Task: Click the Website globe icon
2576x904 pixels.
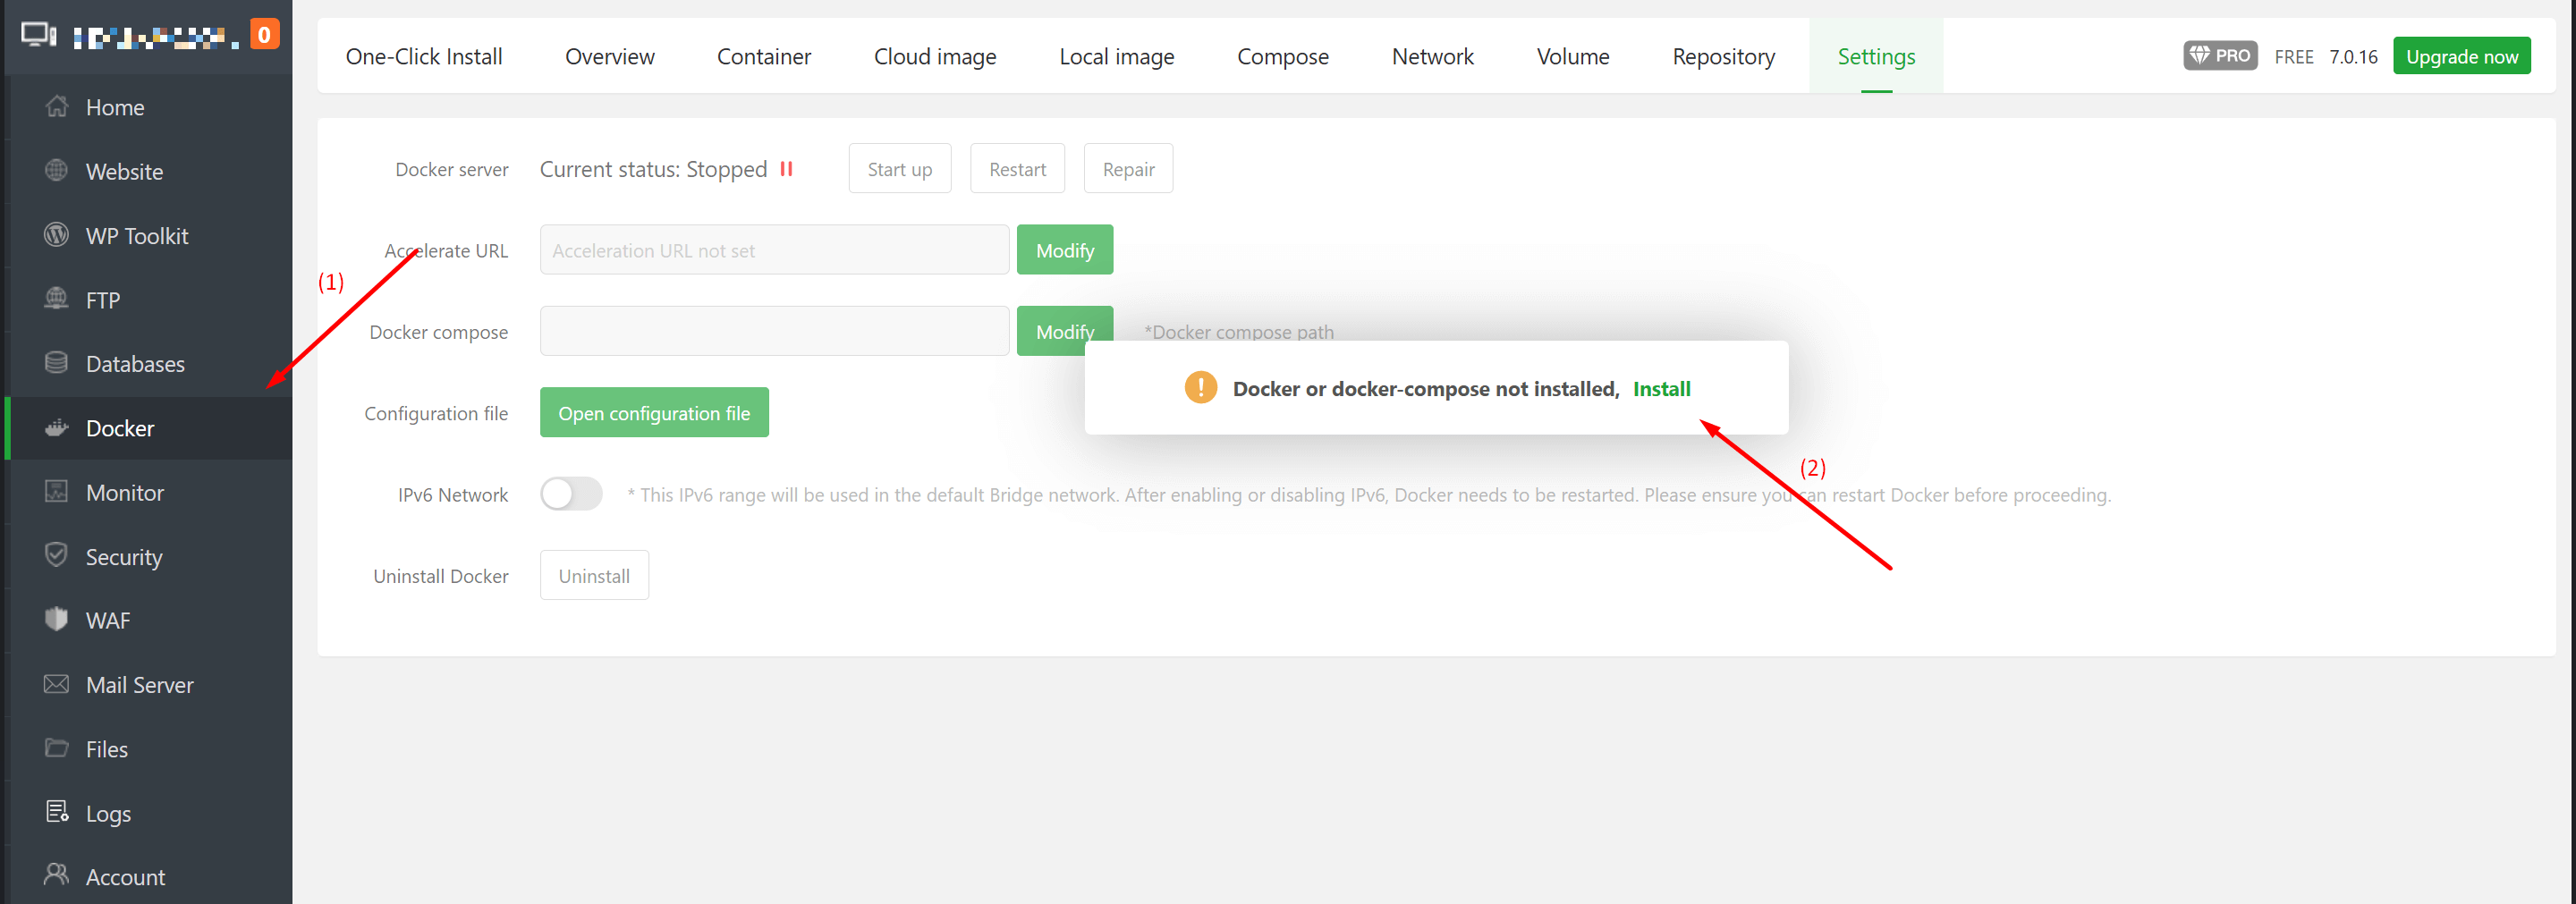Action: [57, 170]
